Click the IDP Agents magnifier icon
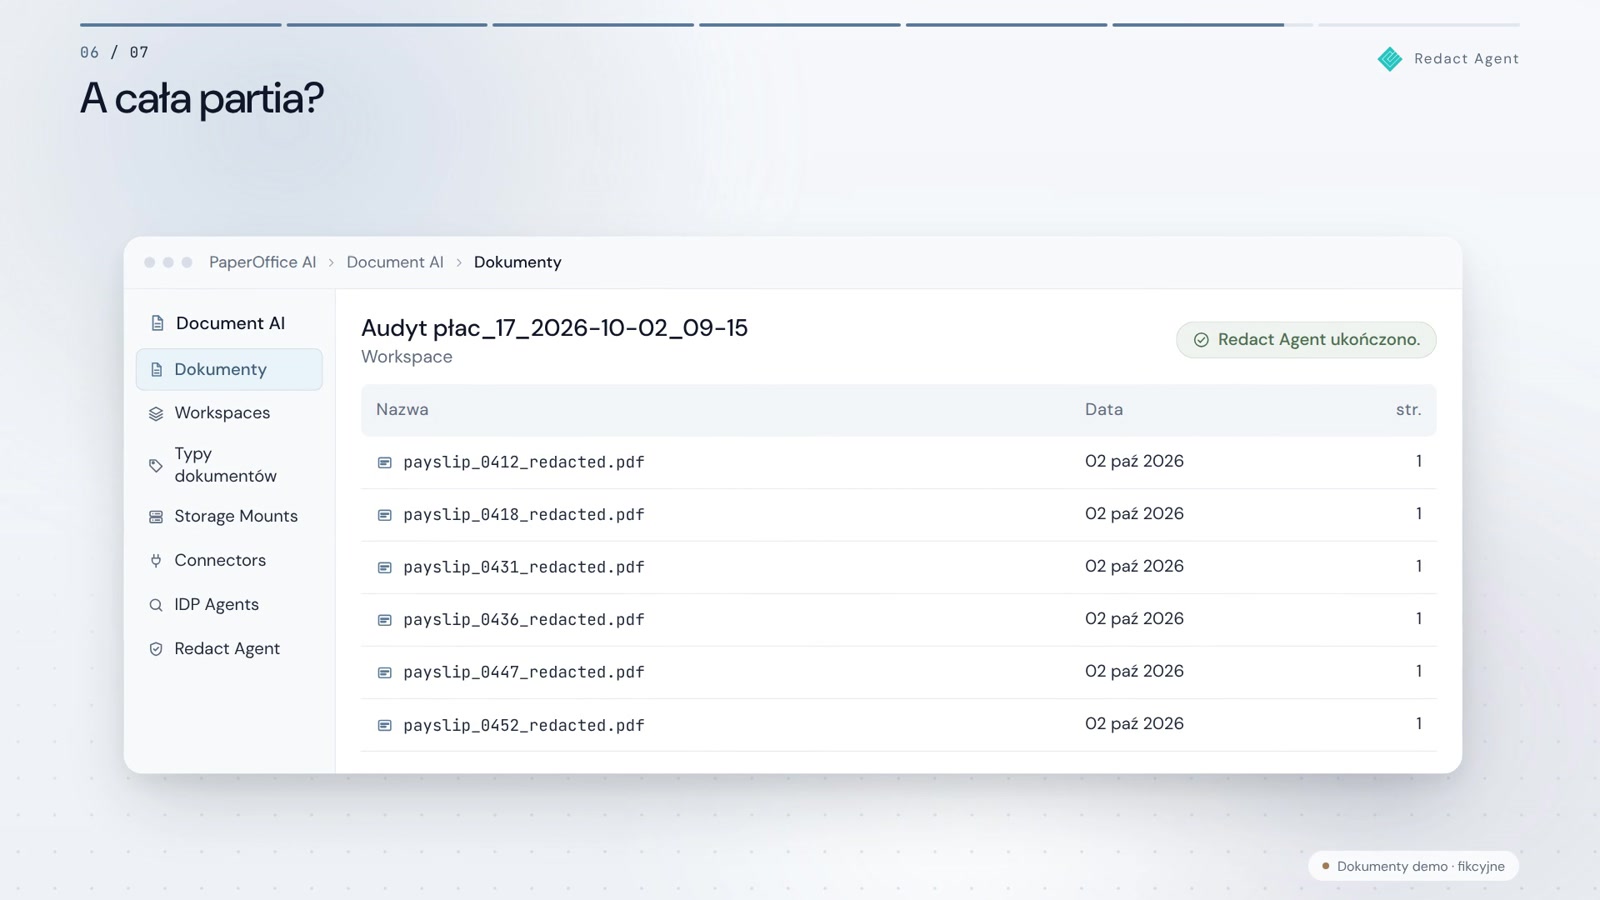This screenshot has width=1600, height=900. (156, 605)
